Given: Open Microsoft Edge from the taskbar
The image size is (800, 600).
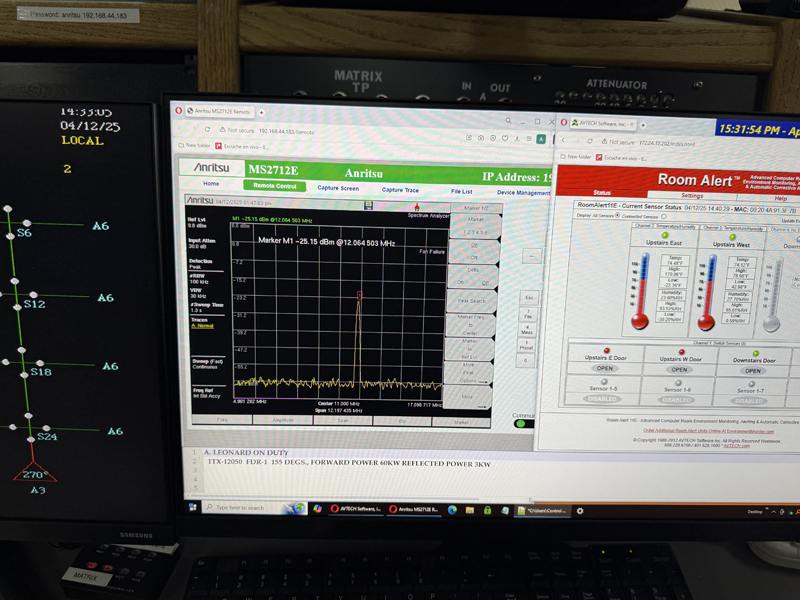Looking at the screenshot, I should click(452, 510).
